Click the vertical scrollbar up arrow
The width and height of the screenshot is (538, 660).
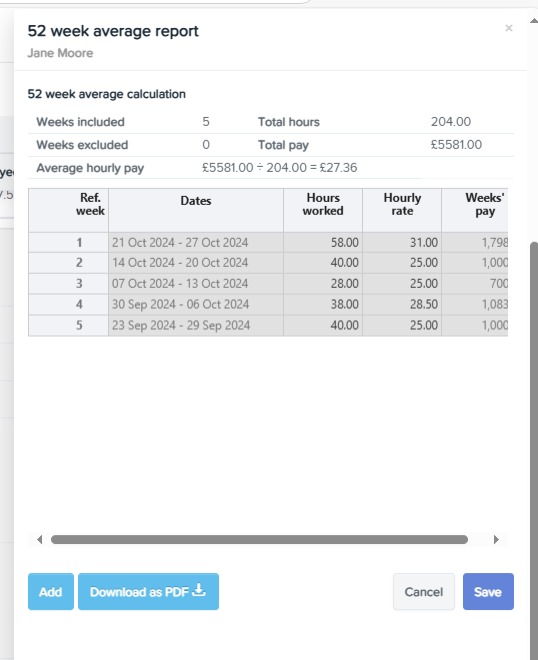[534, 20]
